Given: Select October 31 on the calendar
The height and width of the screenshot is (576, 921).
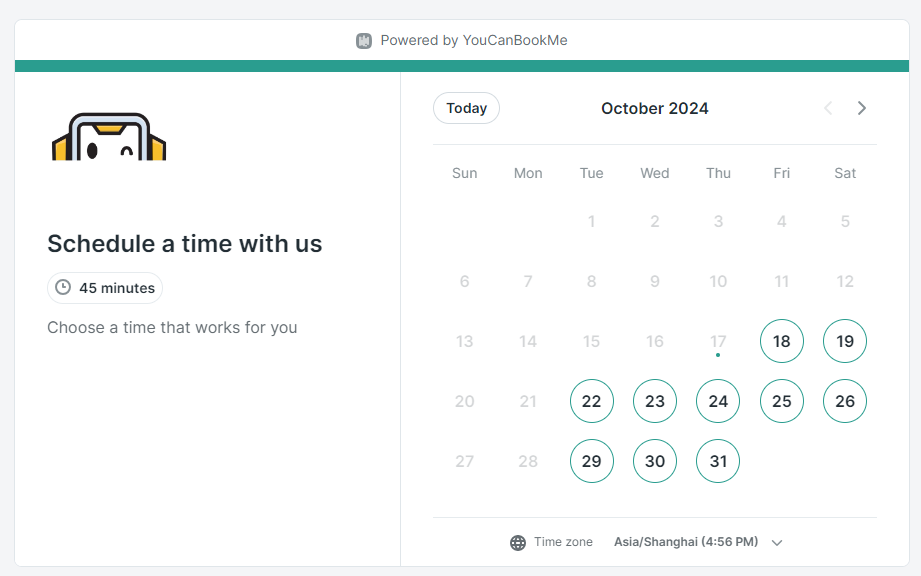Looking at the screenshot, I should click(718, 461).
